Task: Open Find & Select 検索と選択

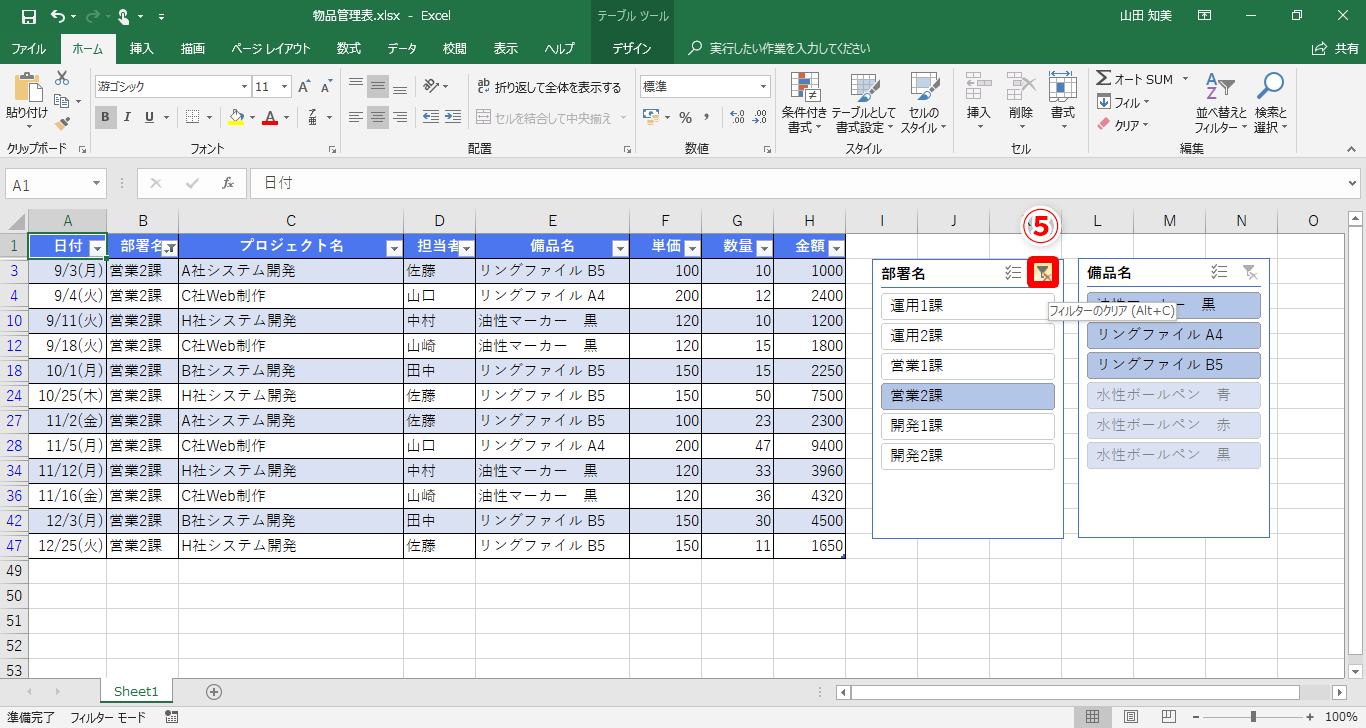Action: click(x=1270, y=102)
